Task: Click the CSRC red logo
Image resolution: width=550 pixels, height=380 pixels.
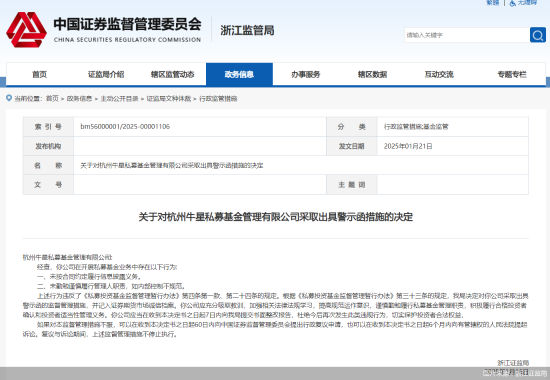Action: point(26,30)
